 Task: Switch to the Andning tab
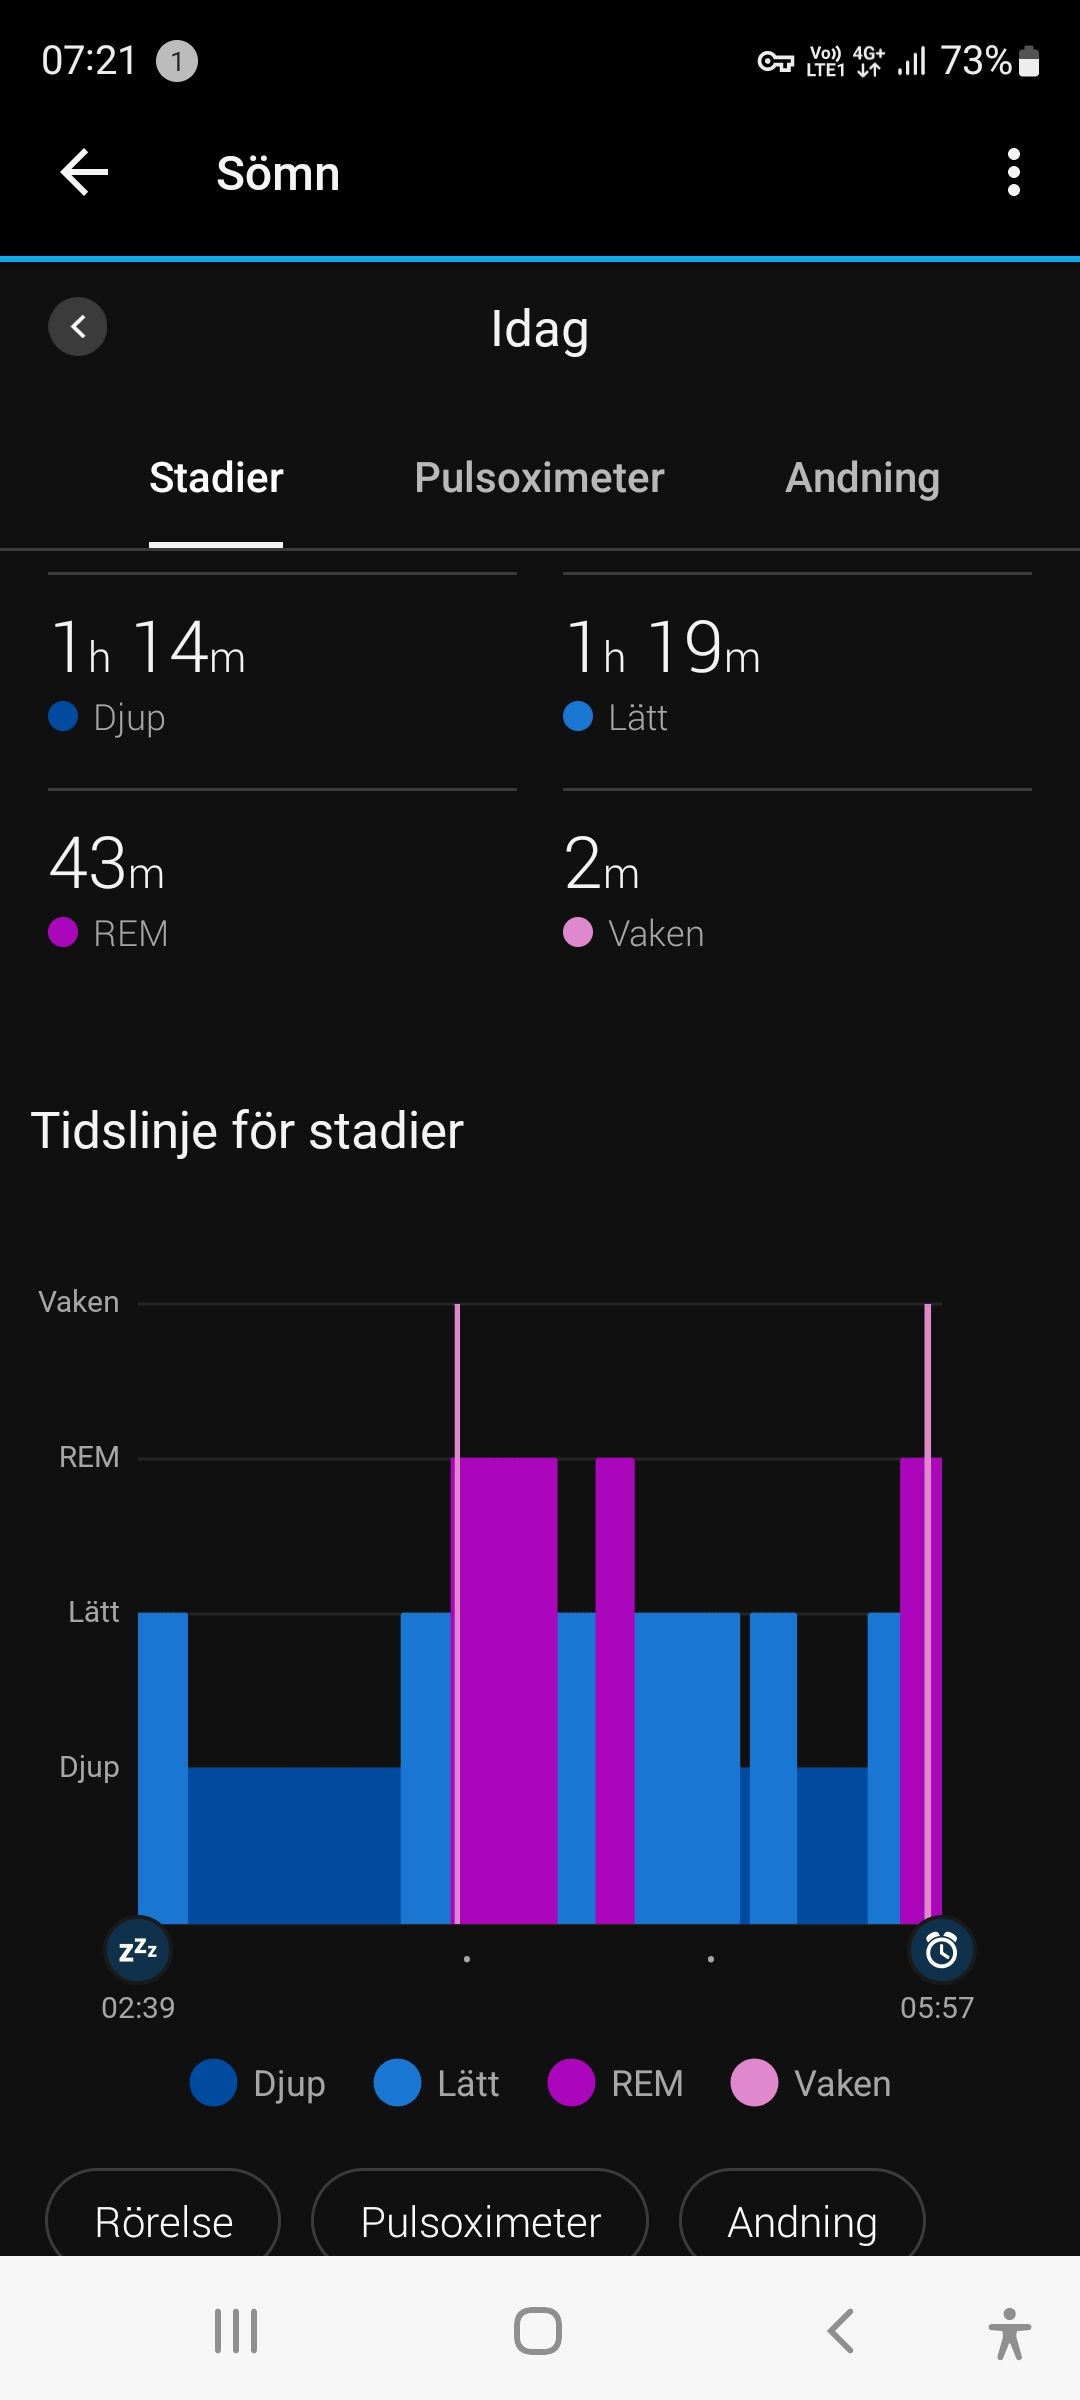tap(862, 478)
